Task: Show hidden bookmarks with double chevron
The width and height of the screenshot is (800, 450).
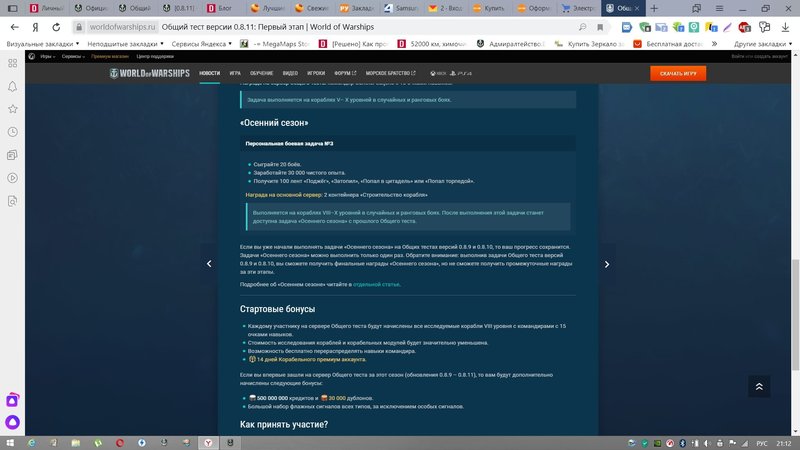Action: click(714, 44)
